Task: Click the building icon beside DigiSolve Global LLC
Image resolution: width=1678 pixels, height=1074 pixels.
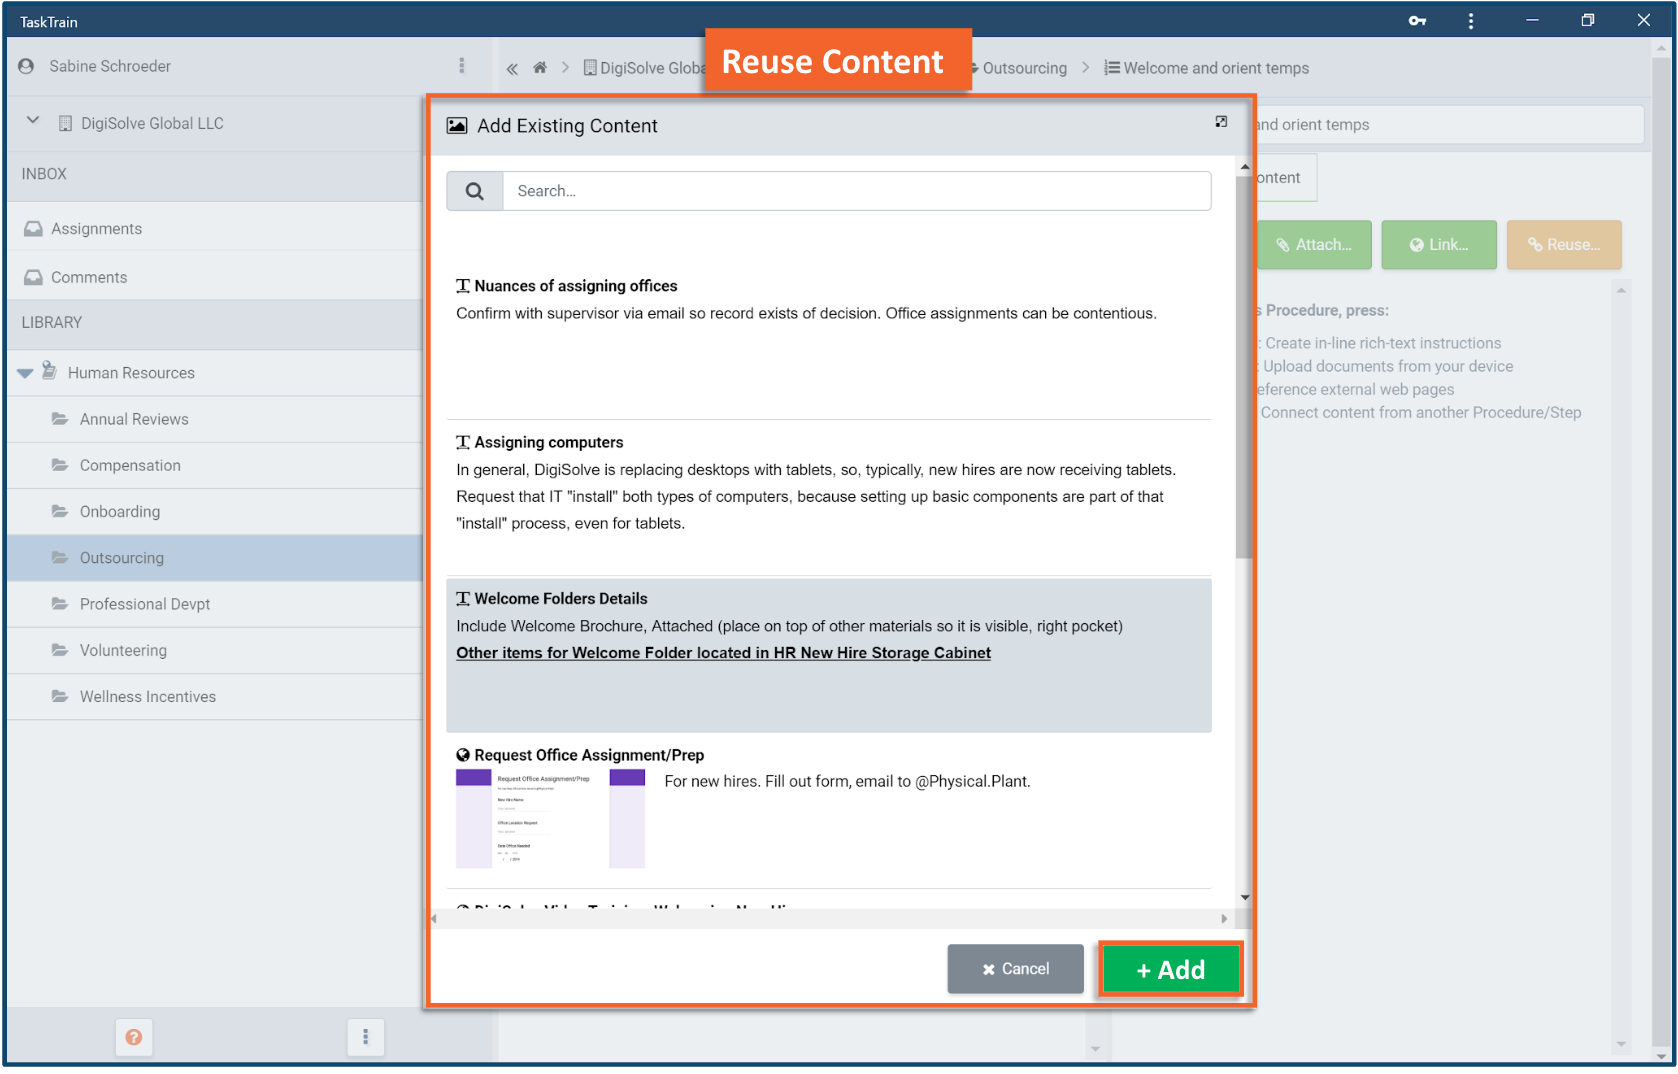Action: [x=65, y=123]
